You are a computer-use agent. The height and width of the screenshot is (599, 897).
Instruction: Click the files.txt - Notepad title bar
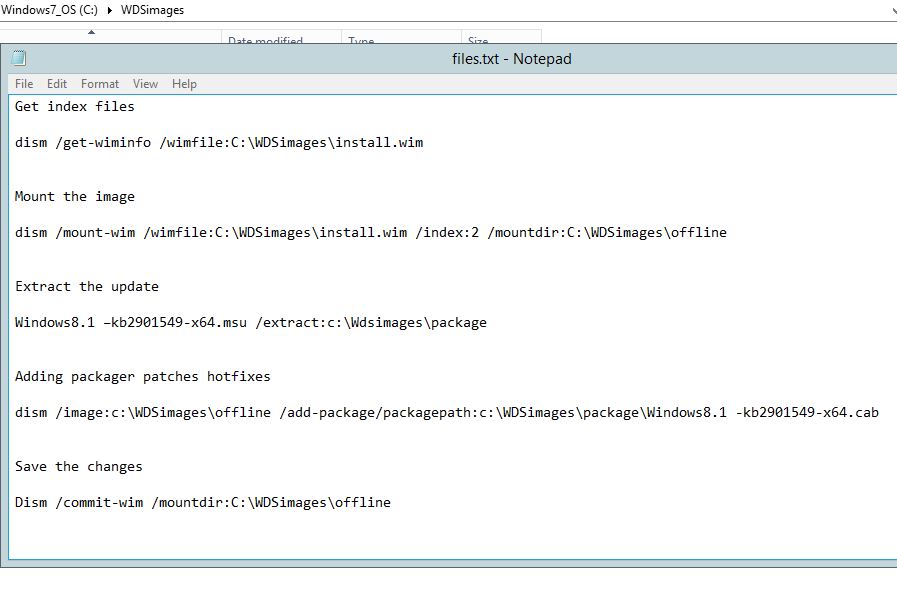[x=511, y=58]
